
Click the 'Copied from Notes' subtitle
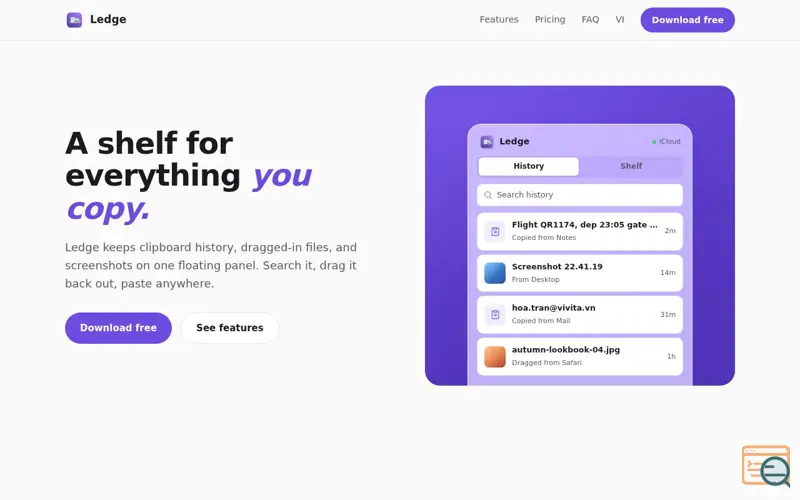click(543, 238)
